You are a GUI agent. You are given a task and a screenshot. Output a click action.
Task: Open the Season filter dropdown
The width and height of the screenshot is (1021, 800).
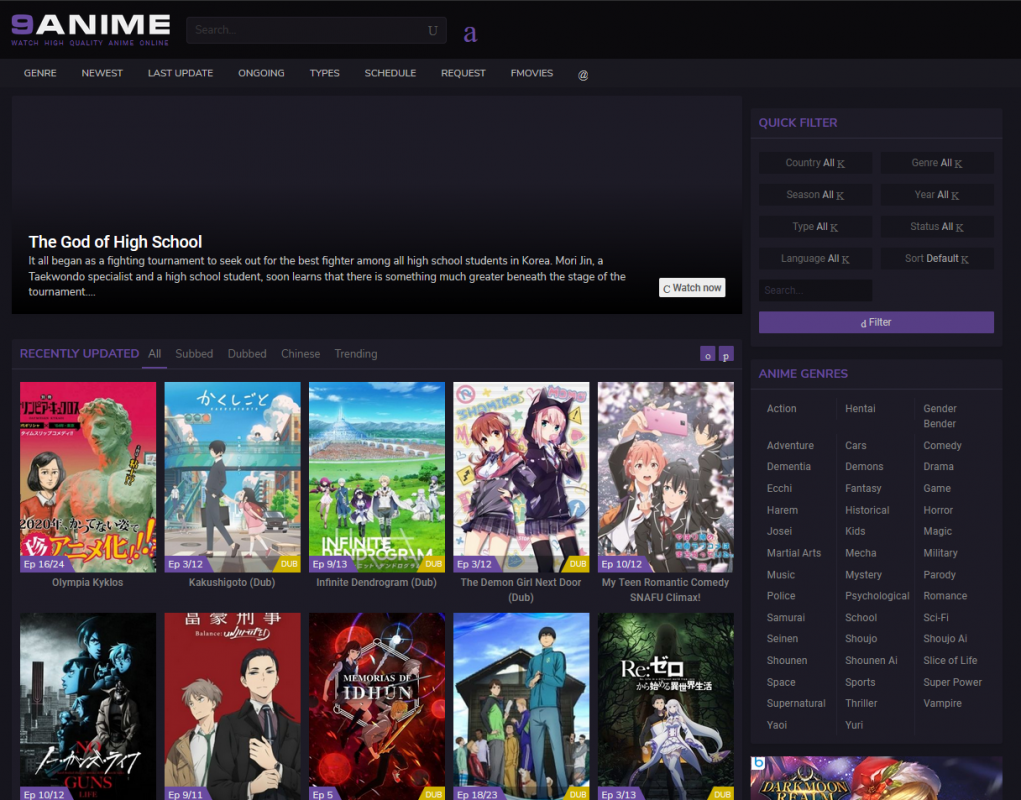[815, 195]
